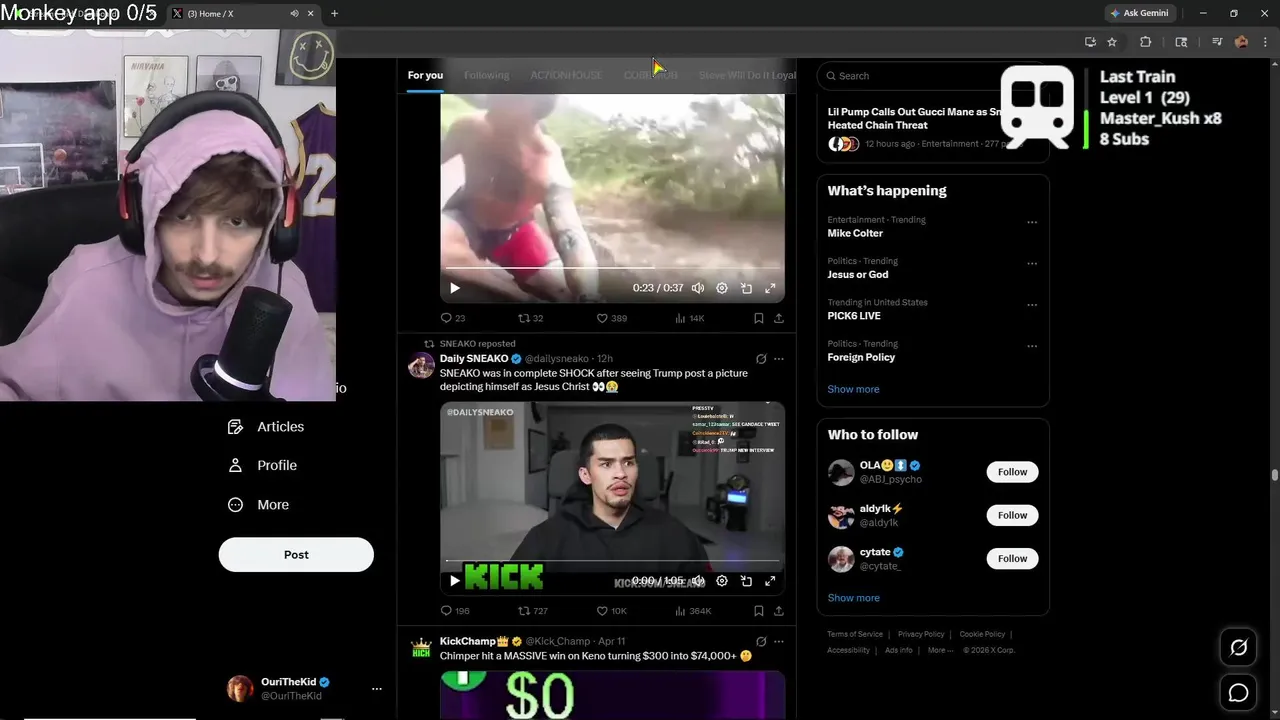Show more under Who to follow
1280x720 pixels.
tap(853, 598)
